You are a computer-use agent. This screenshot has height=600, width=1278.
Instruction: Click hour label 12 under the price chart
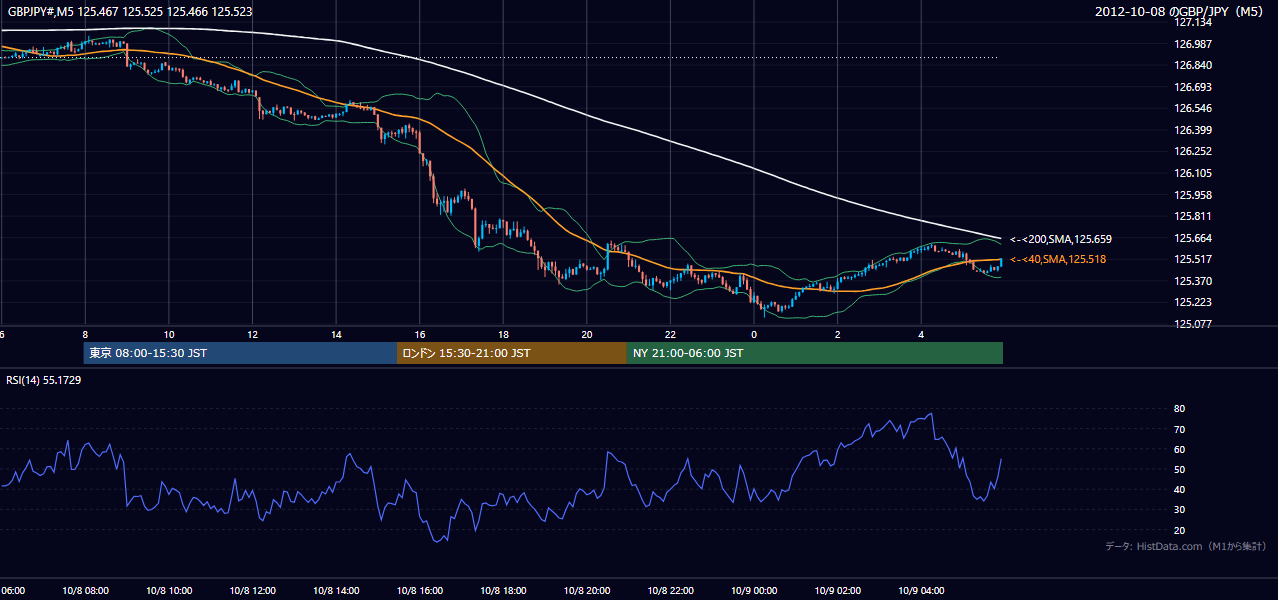[253, 334]
